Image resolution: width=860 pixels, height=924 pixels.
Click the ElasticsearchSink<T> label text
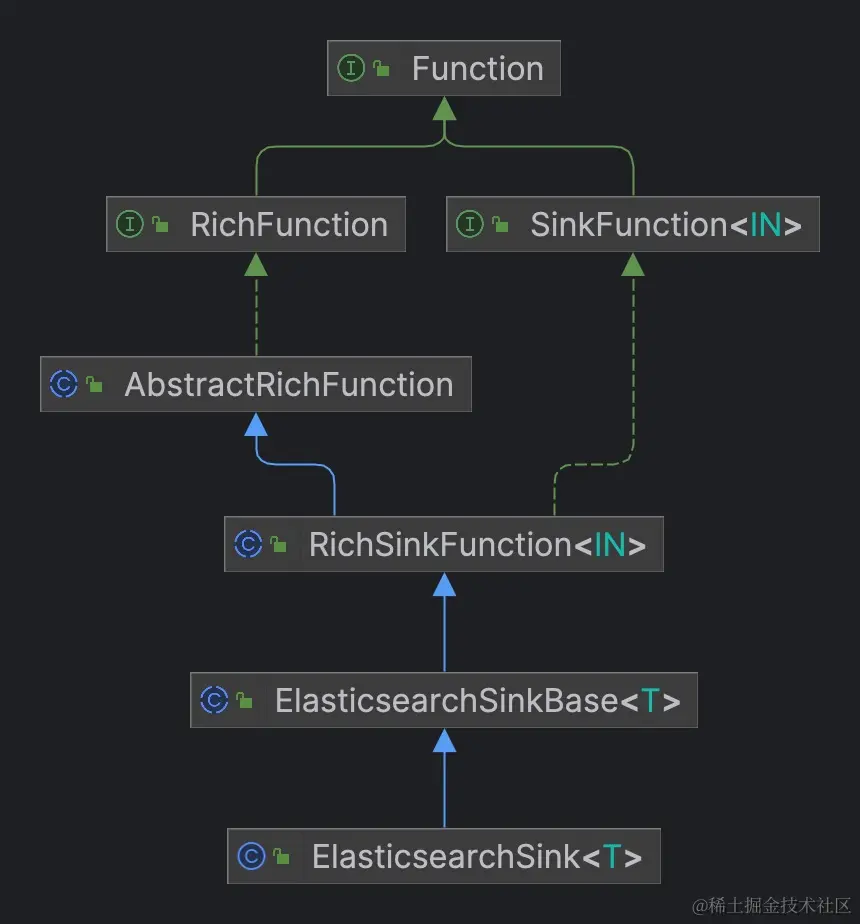point(477,856)
